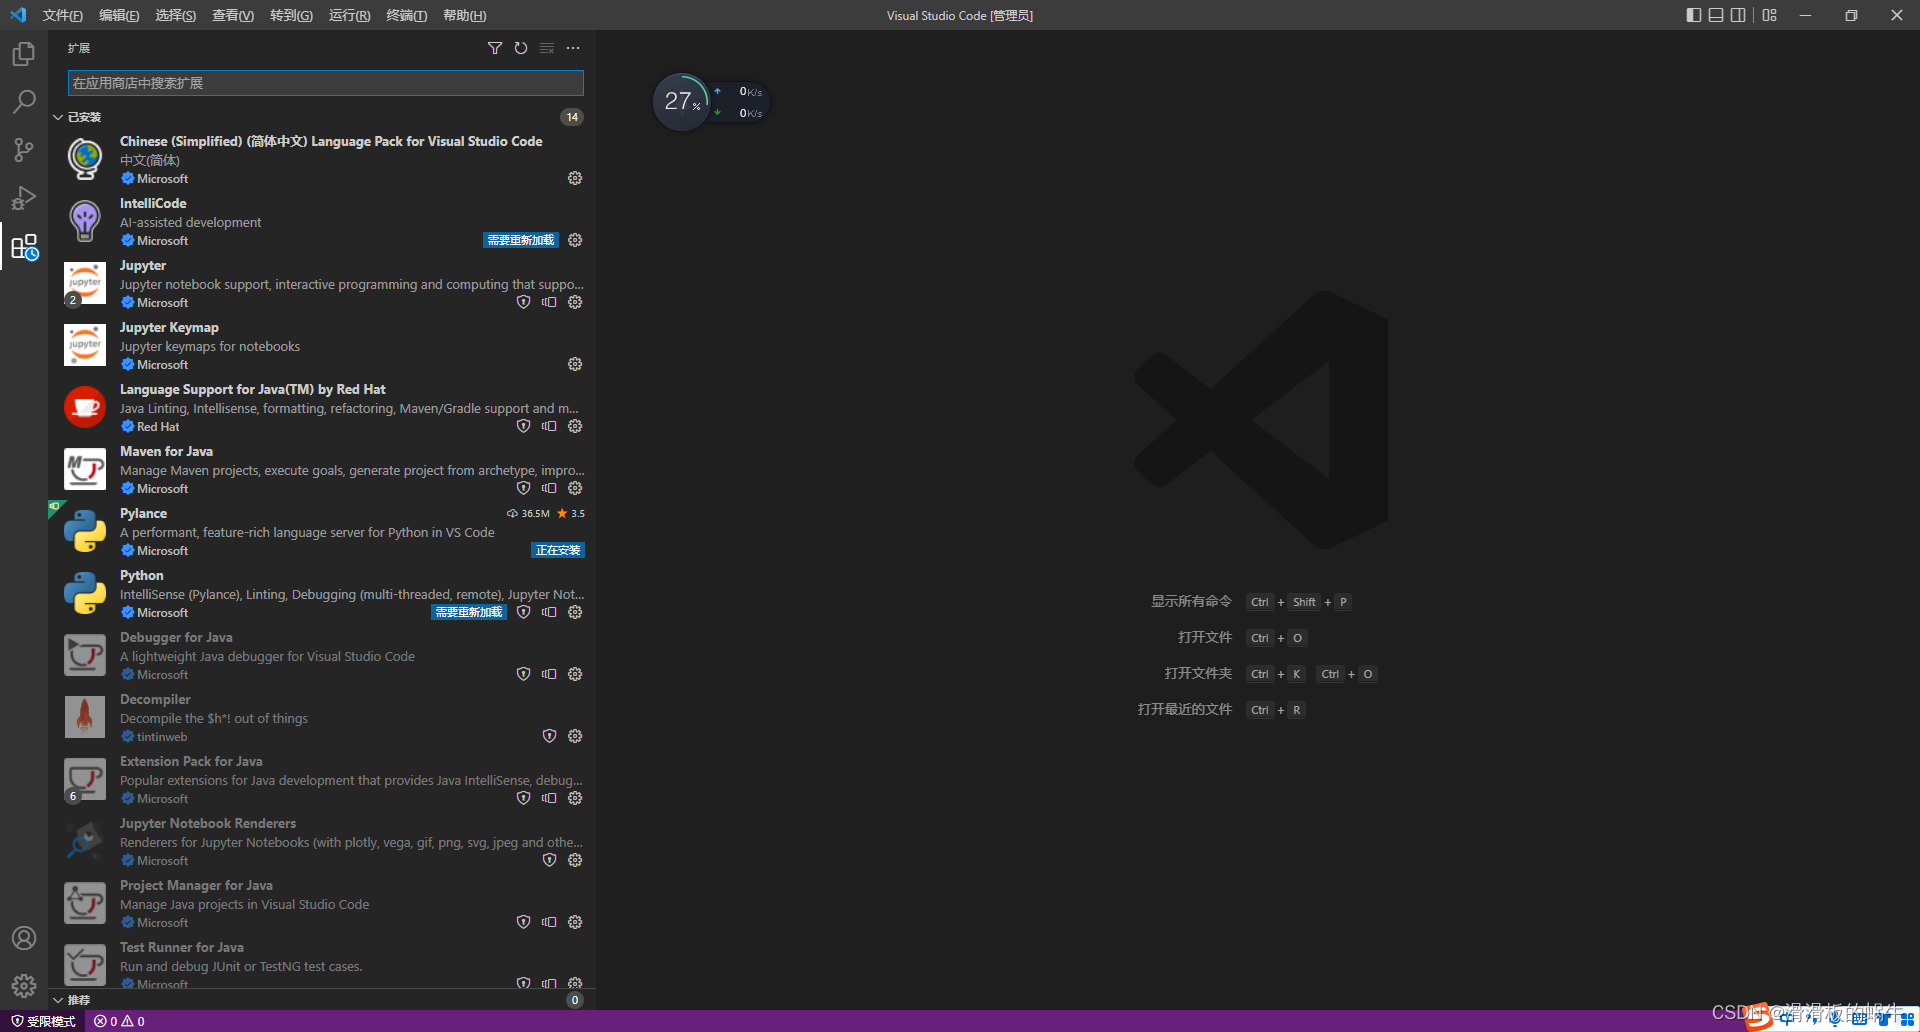Open the 编辑(E) menu
This screenshot has height=1032, width=1920.
pyautogui.click(x=119, y=15)
